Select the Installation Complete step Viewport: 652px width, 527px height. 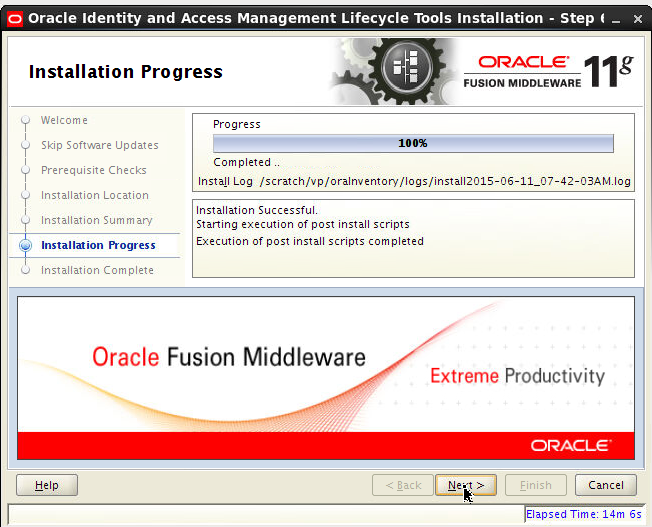point(97,270)
